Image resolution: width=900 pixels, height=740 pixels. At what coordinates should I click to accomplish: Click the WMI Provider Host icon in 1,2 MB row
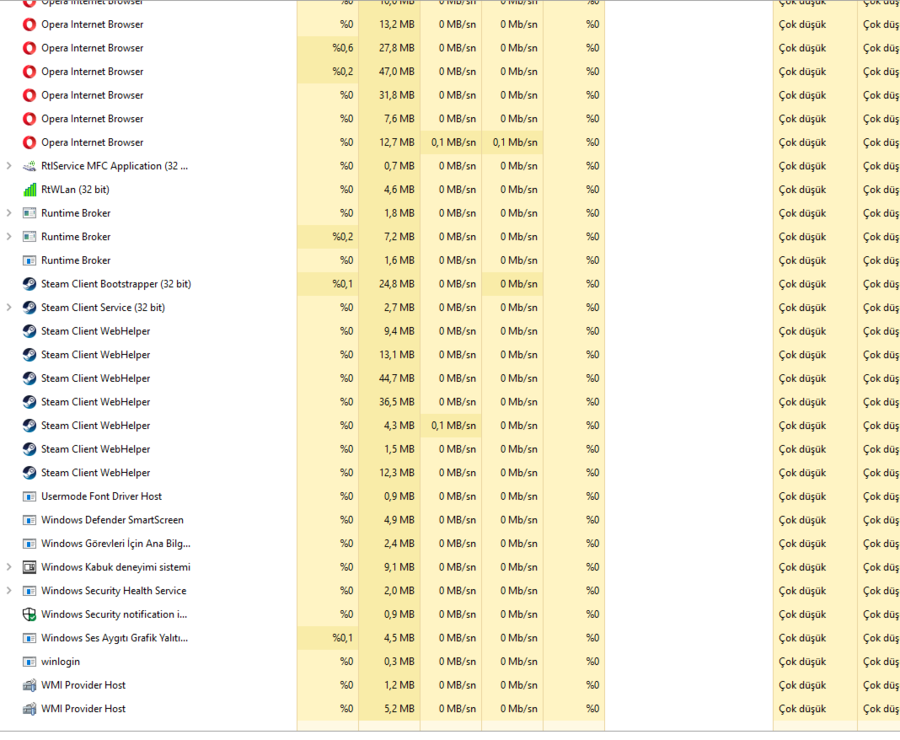tap(29, 685)
